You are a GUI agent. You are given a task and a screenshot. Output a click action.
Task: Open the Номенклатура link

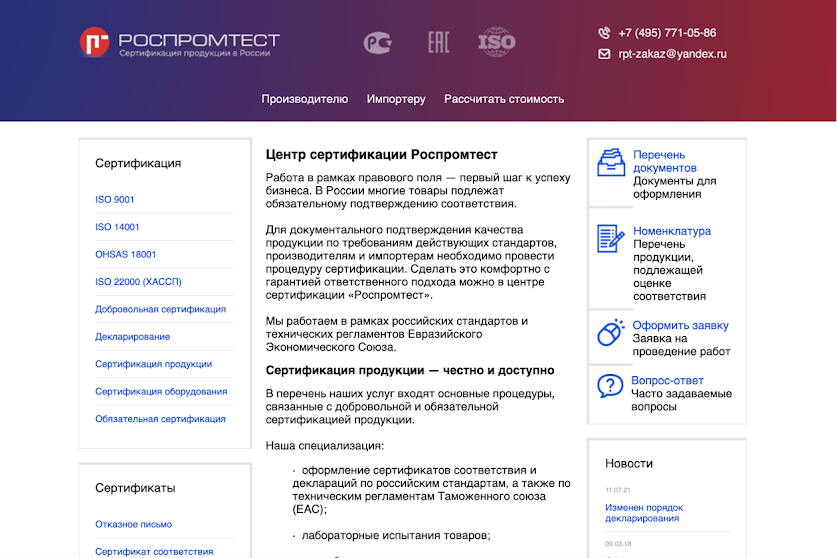tap(672, 231)
